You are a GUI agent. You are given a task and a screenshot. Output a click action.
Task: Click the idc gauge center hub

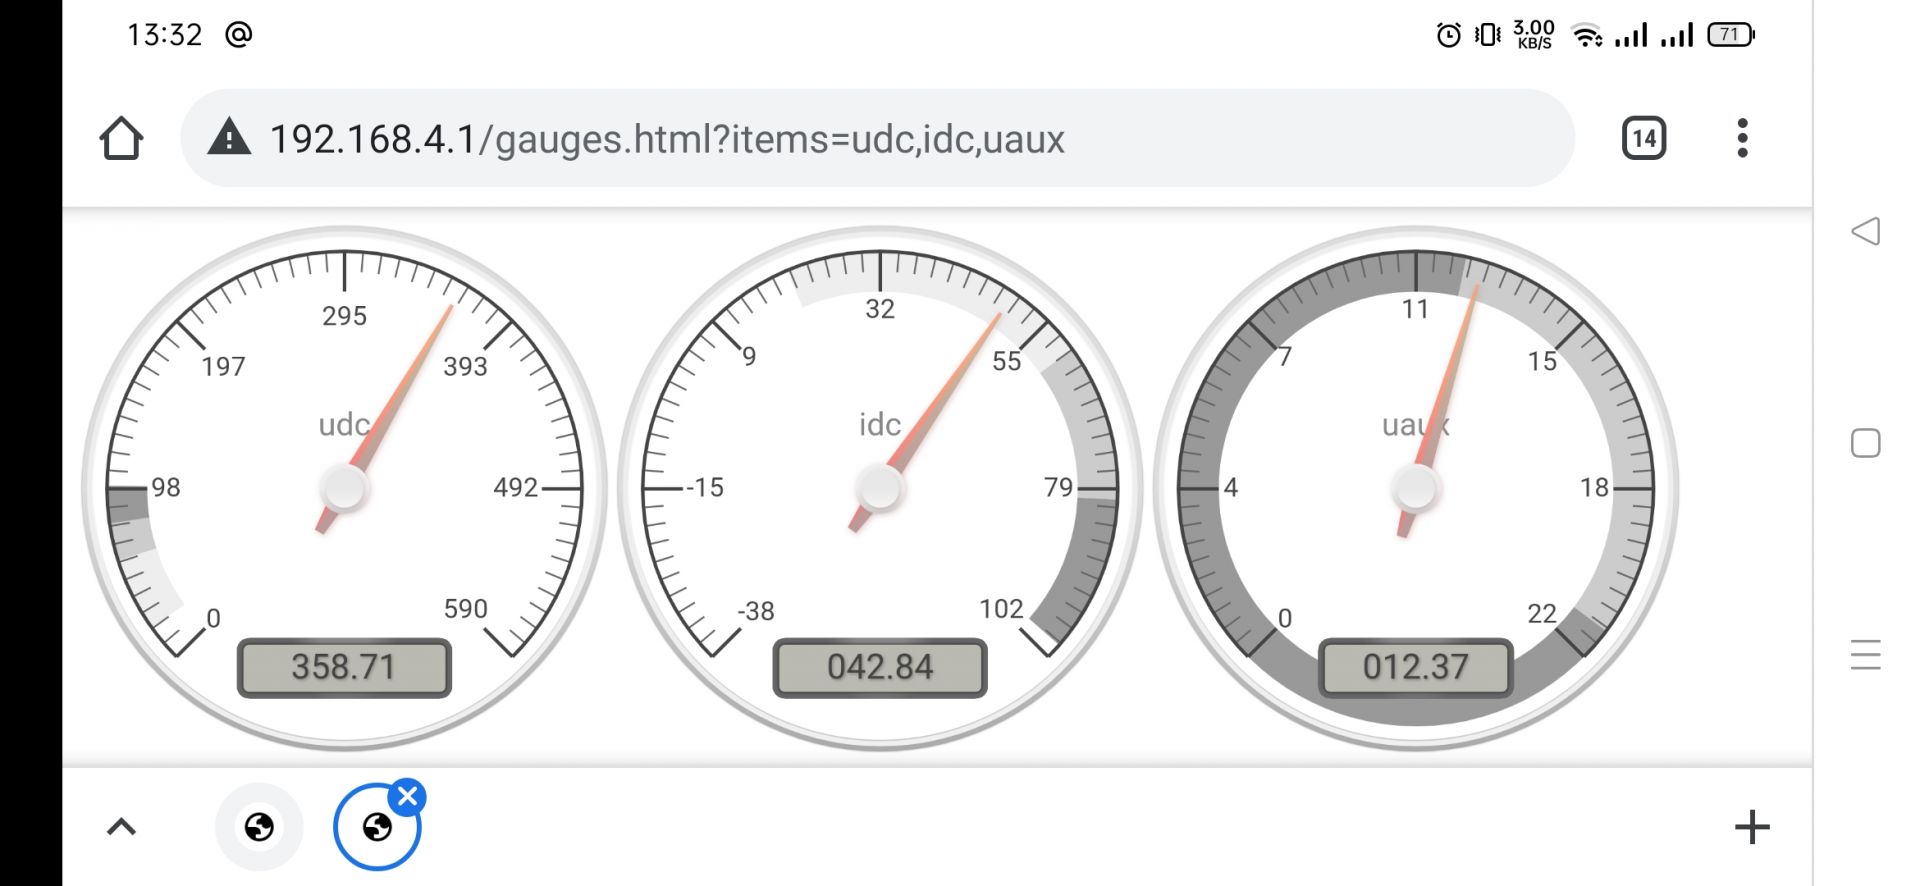coord(880,488)
